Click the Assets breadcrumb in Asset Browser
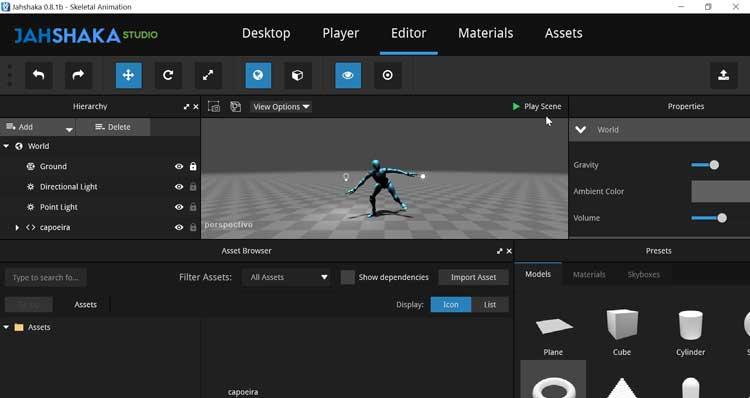750x398 pixels. click(86, 305)
